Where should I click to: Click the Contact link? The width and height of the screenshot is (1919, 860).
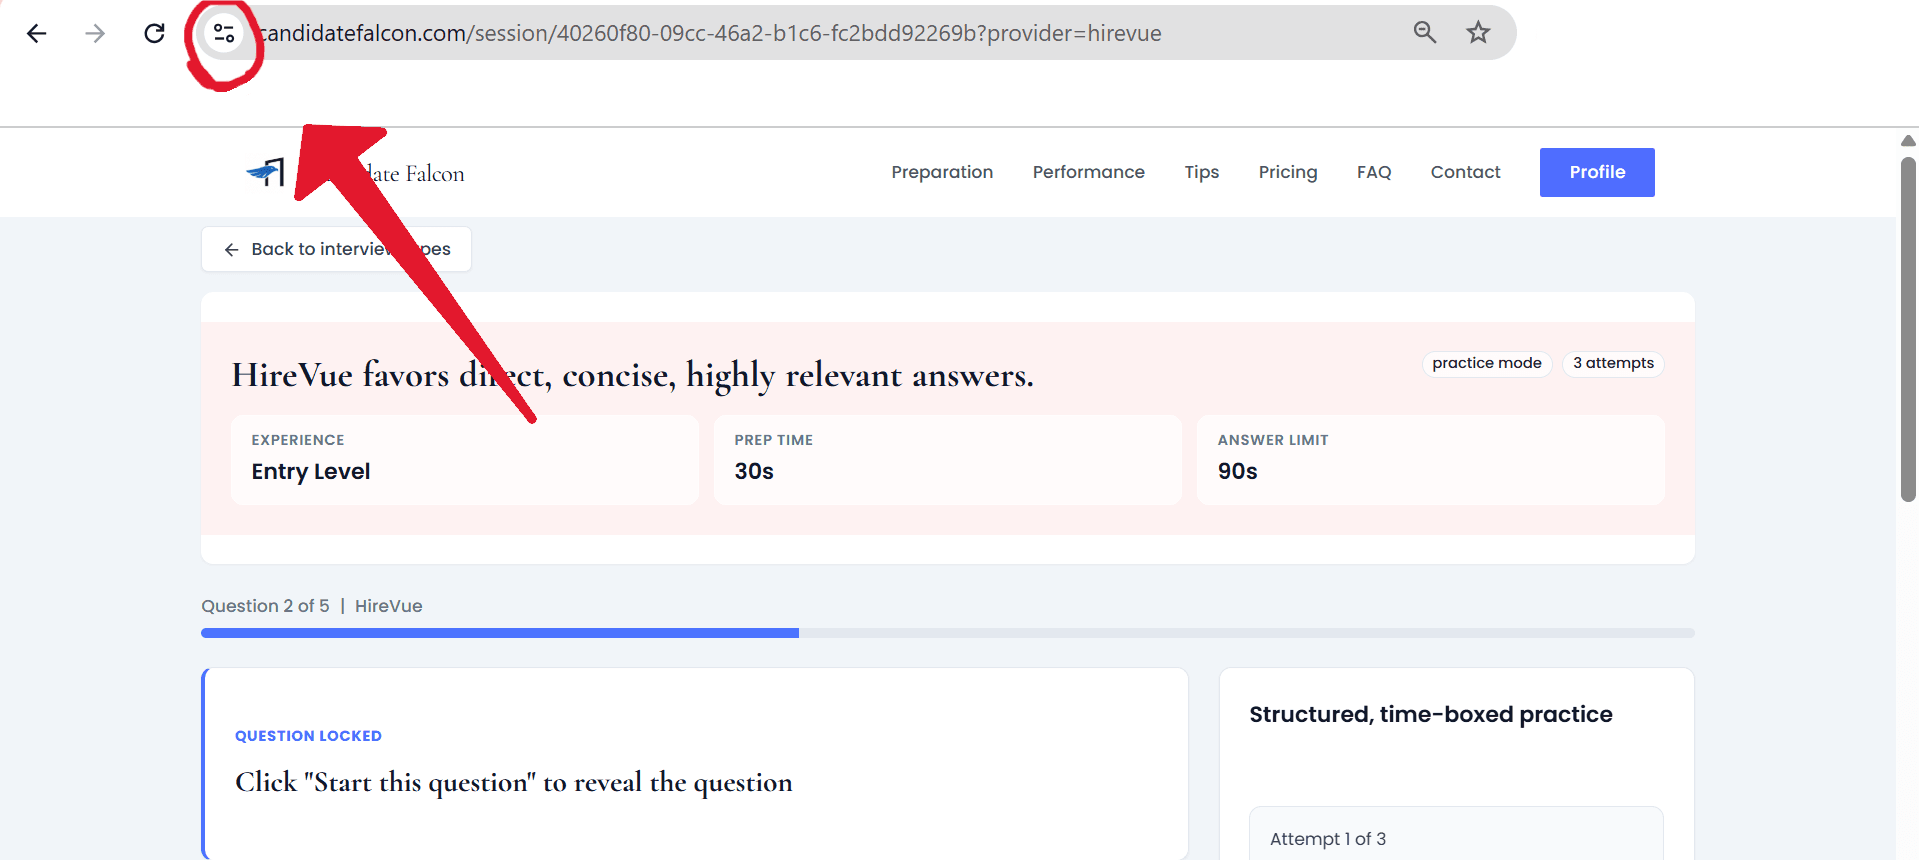pos(1465,172)
